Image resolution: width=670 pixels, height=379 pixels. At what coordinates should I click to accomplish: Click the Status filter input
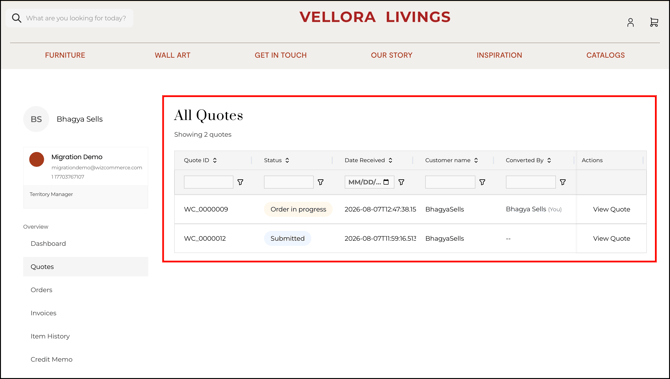click(x=289, y=182)
